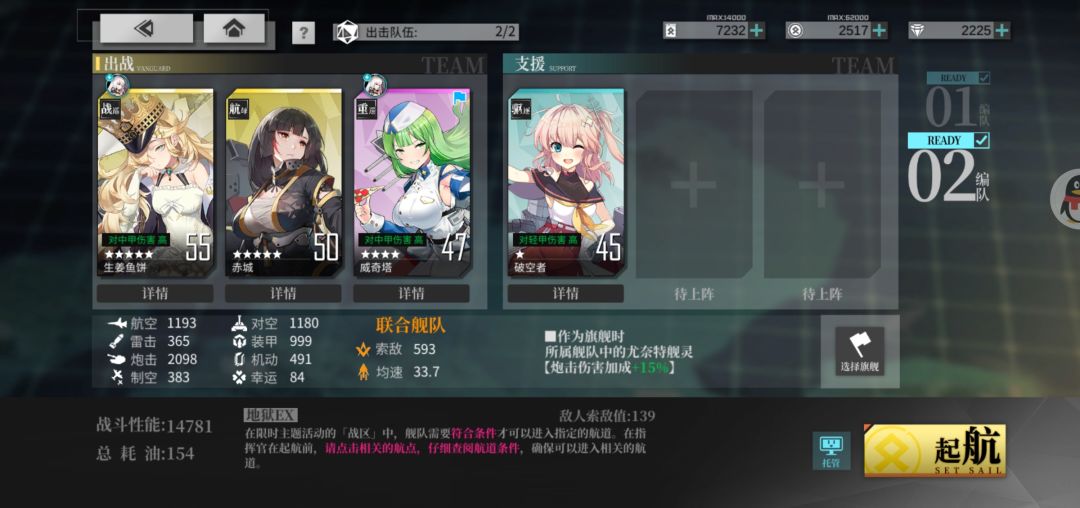
Task: Click the 选择旗舰 flag icon button
Action: pos(859,351)
